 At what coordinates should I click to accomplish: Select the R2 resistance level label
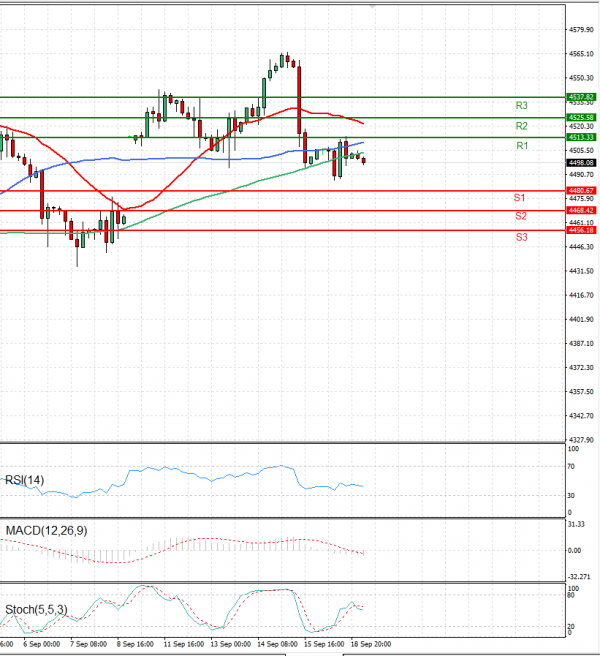[x=522, y=126]
